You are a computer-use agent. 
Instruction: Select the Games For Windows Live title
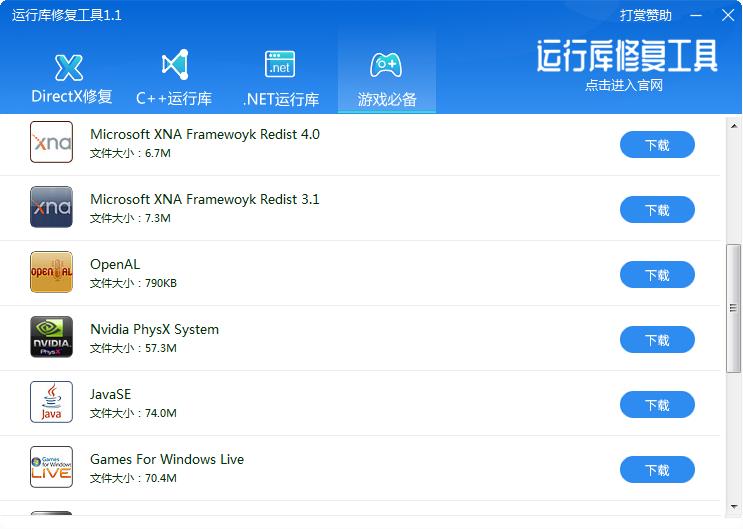(167, 459)
